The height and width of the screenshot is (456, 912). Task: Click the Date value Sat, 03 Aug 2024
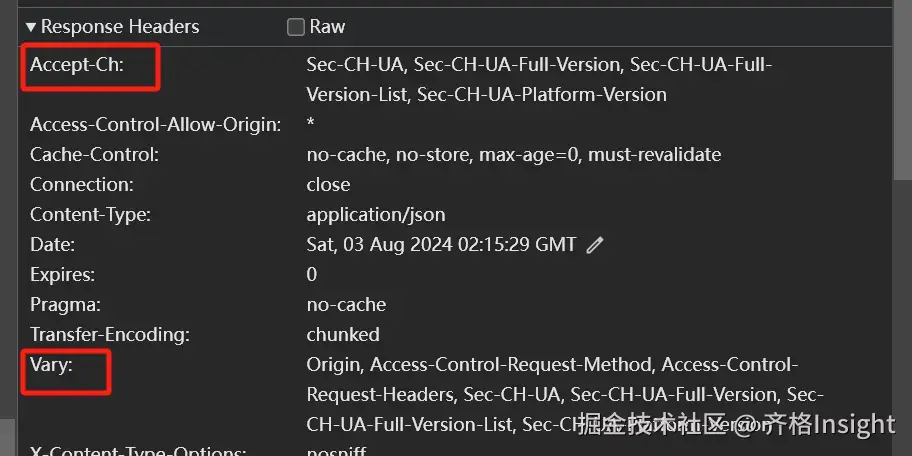tap(441, 245)
